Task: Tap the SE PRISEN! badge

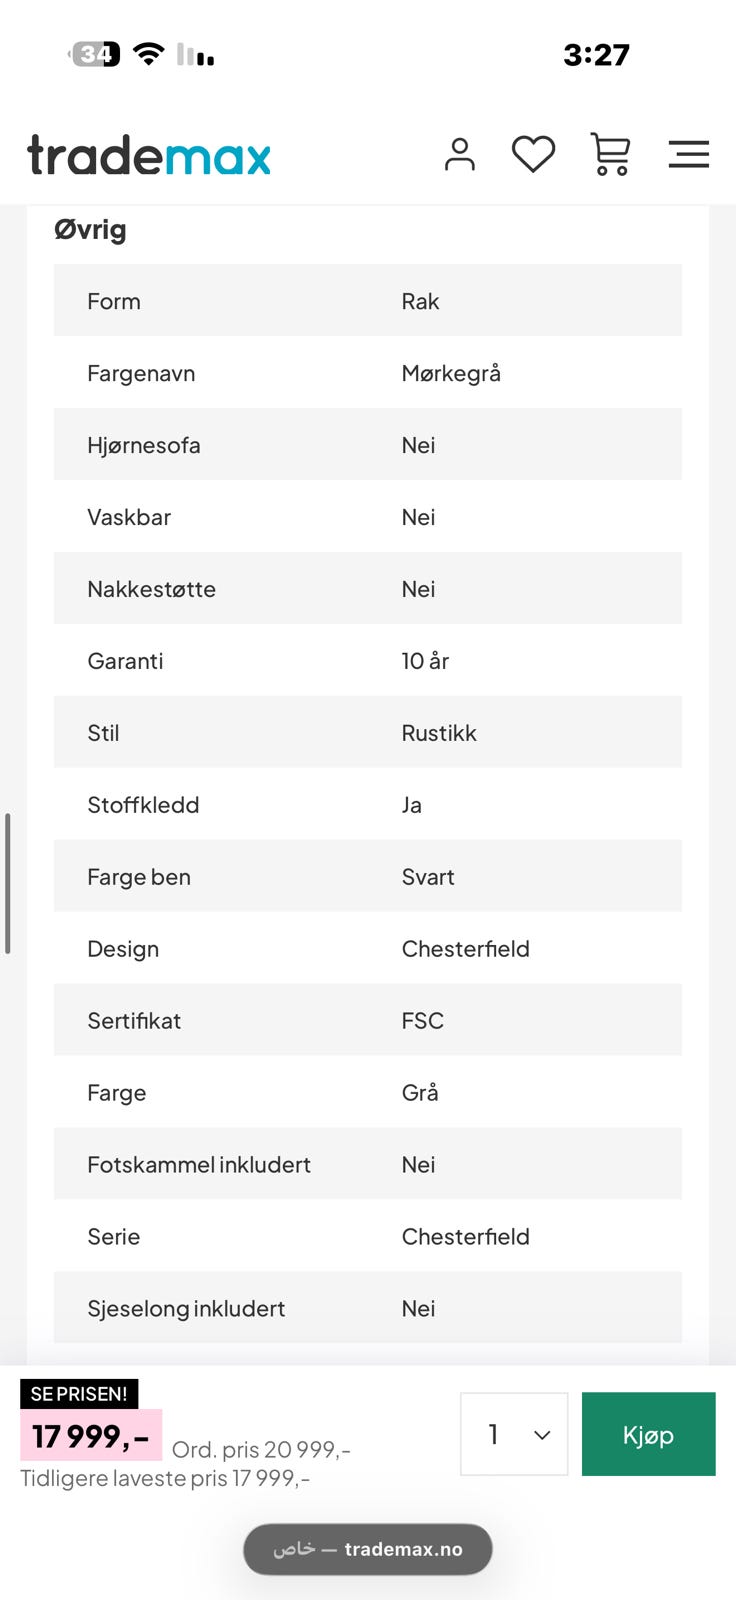Action: pos(79,1394)
